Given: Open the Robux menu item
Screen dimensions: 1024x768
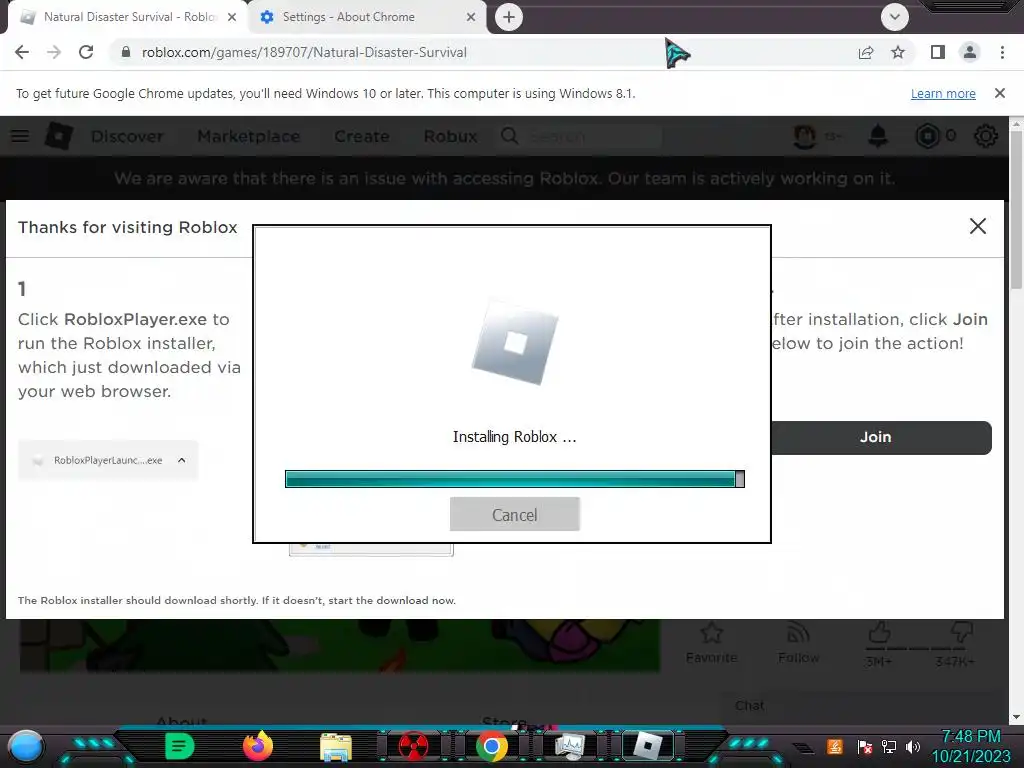Looking at the screenshot, I should 451,136.
